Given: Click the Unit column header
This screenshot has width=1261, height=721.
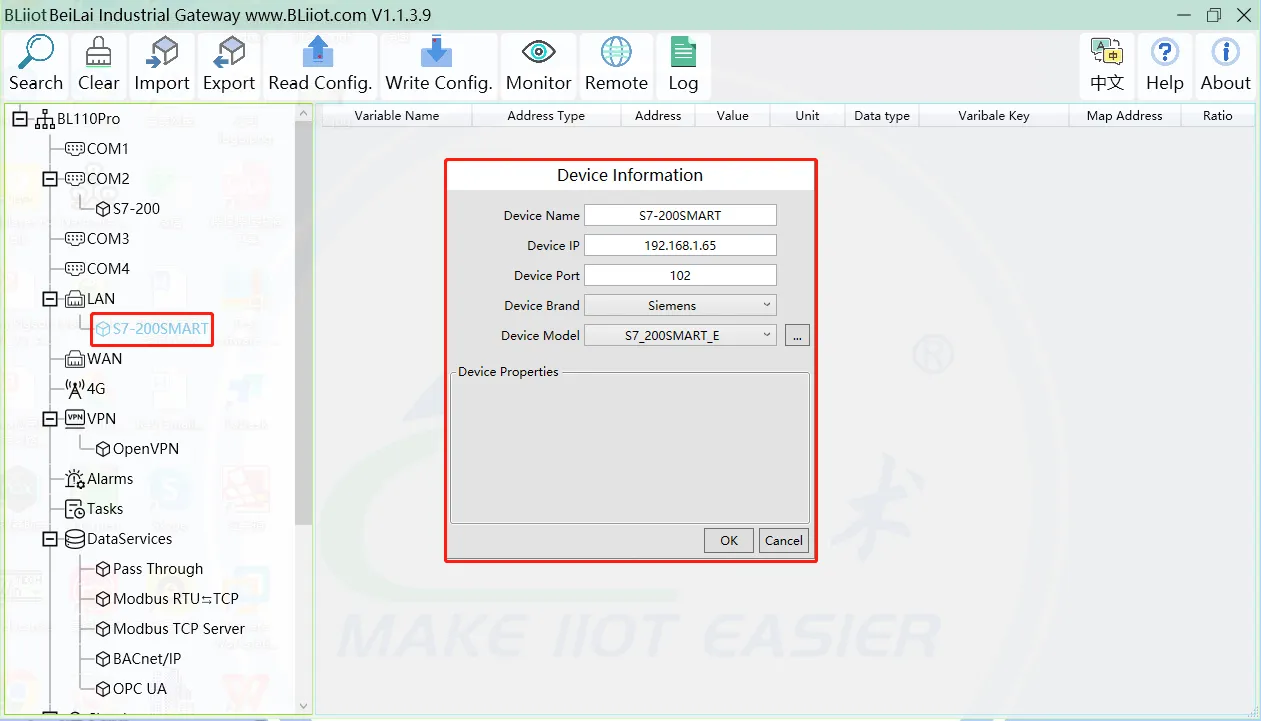Looking at the screenshot, I should [x=808, y=116].
